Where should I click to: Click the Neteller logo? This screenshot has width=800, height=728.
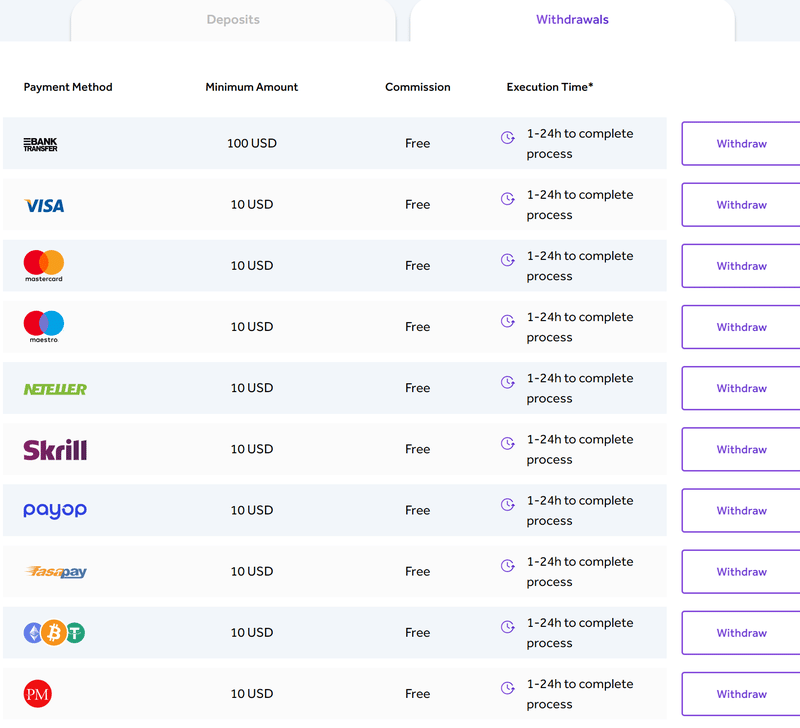click(x=55, y=389)
